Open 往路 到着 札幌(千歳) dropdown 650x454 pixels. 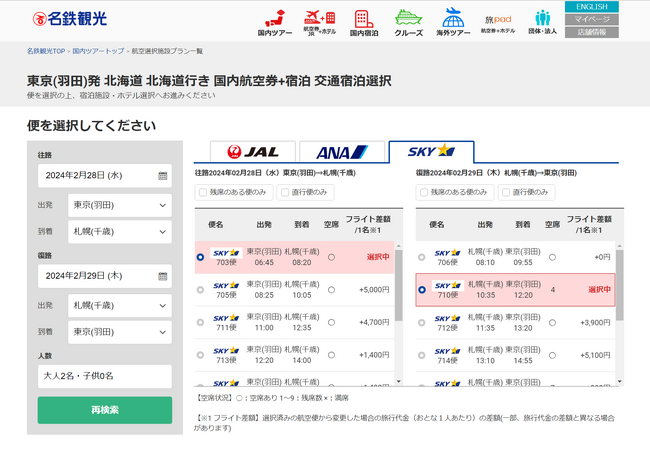tap(120, 232)
